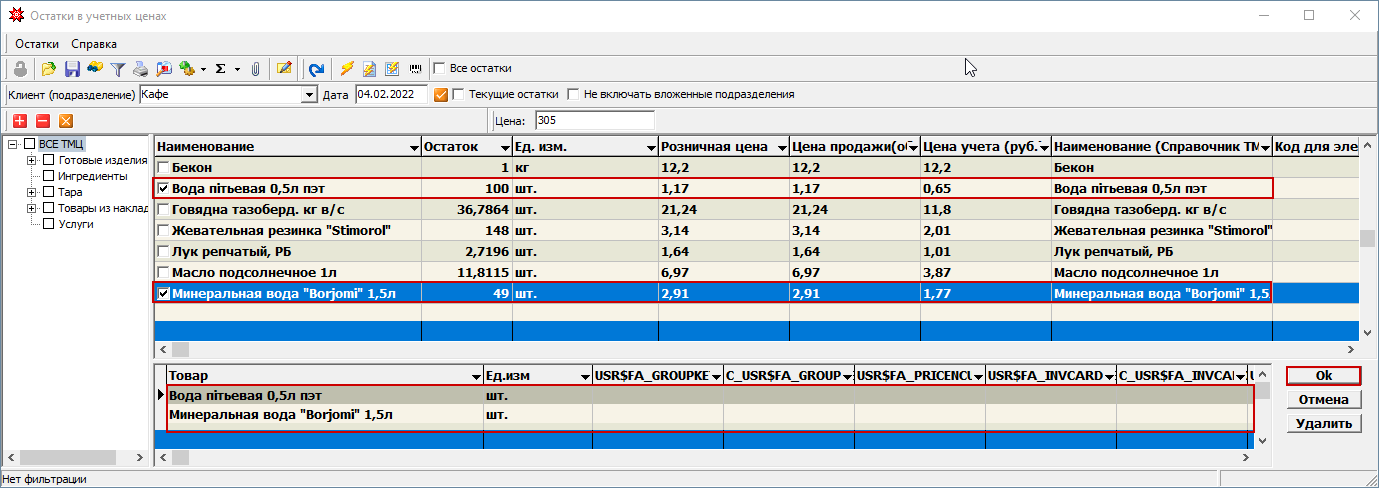Click the grid with lightning icon

392,69
